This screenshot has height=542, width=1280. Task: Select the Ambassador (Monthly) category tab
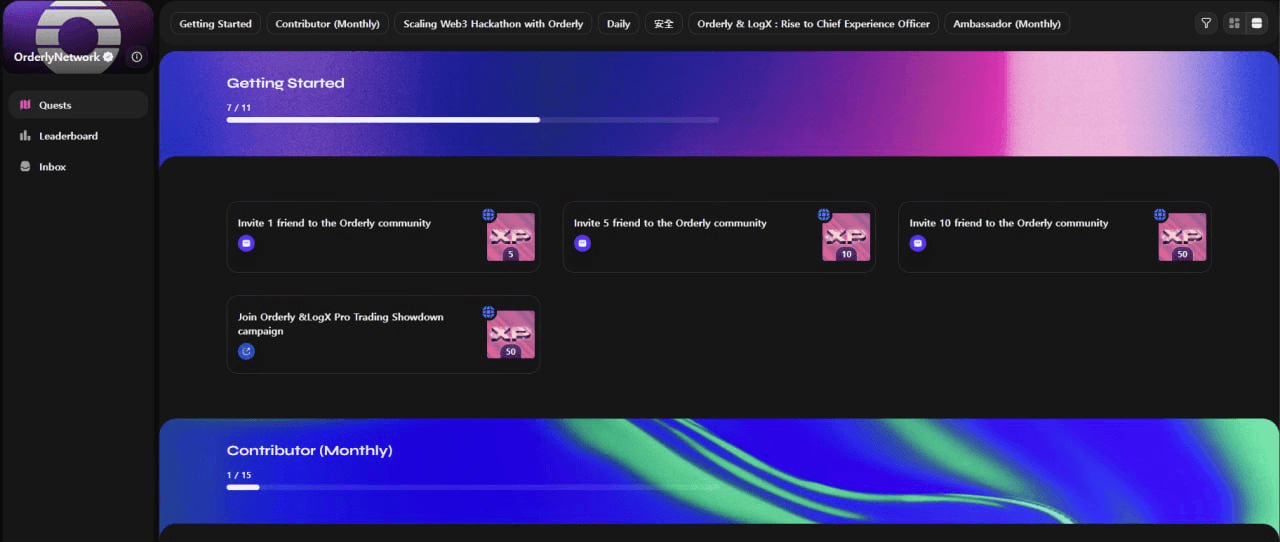(x=1007, y=23)
